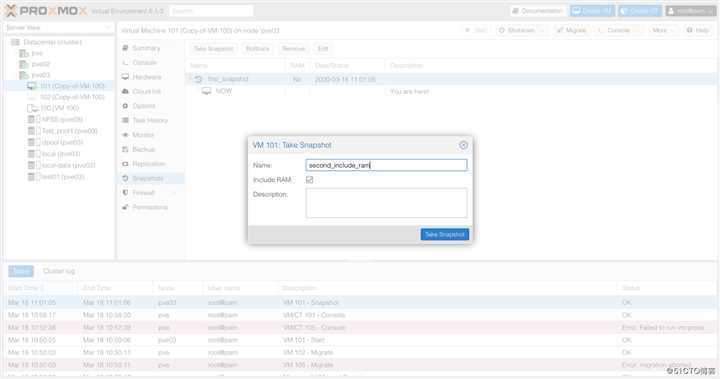Switch to the Cluster log tab

click(x=59, y=271)
